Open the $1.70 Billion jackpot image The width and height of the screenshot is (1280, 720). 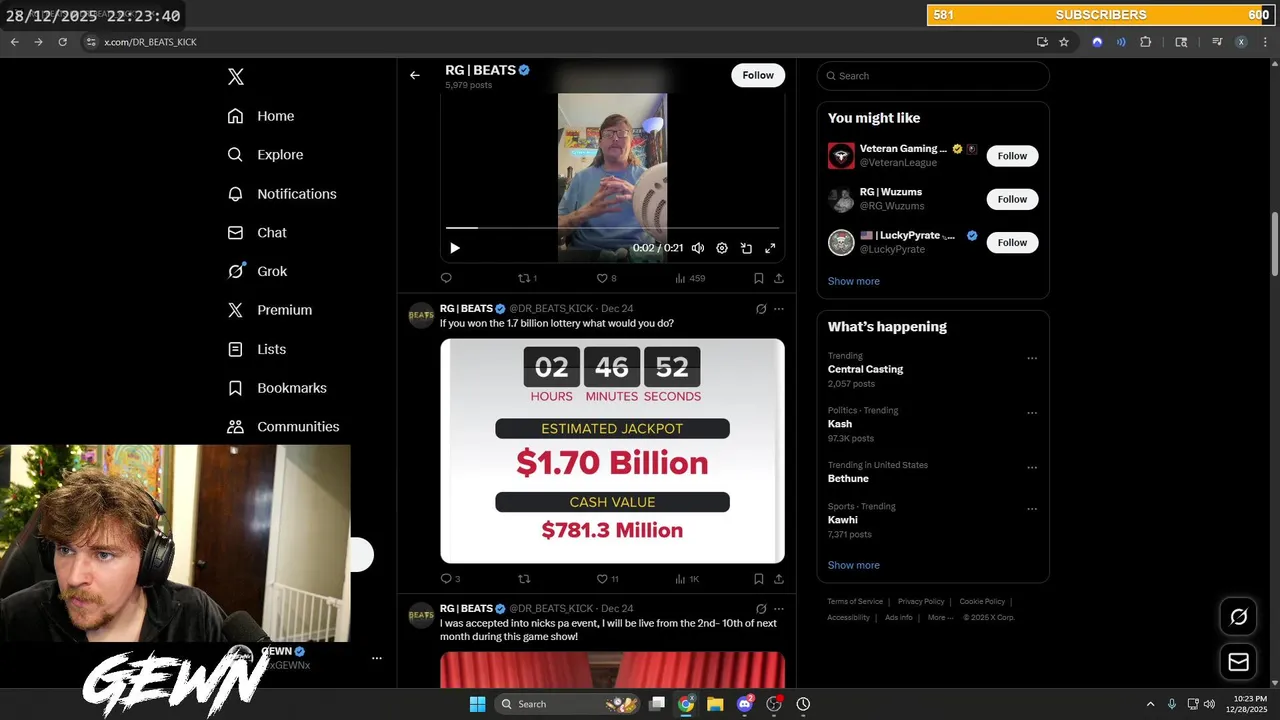[612, 451]
